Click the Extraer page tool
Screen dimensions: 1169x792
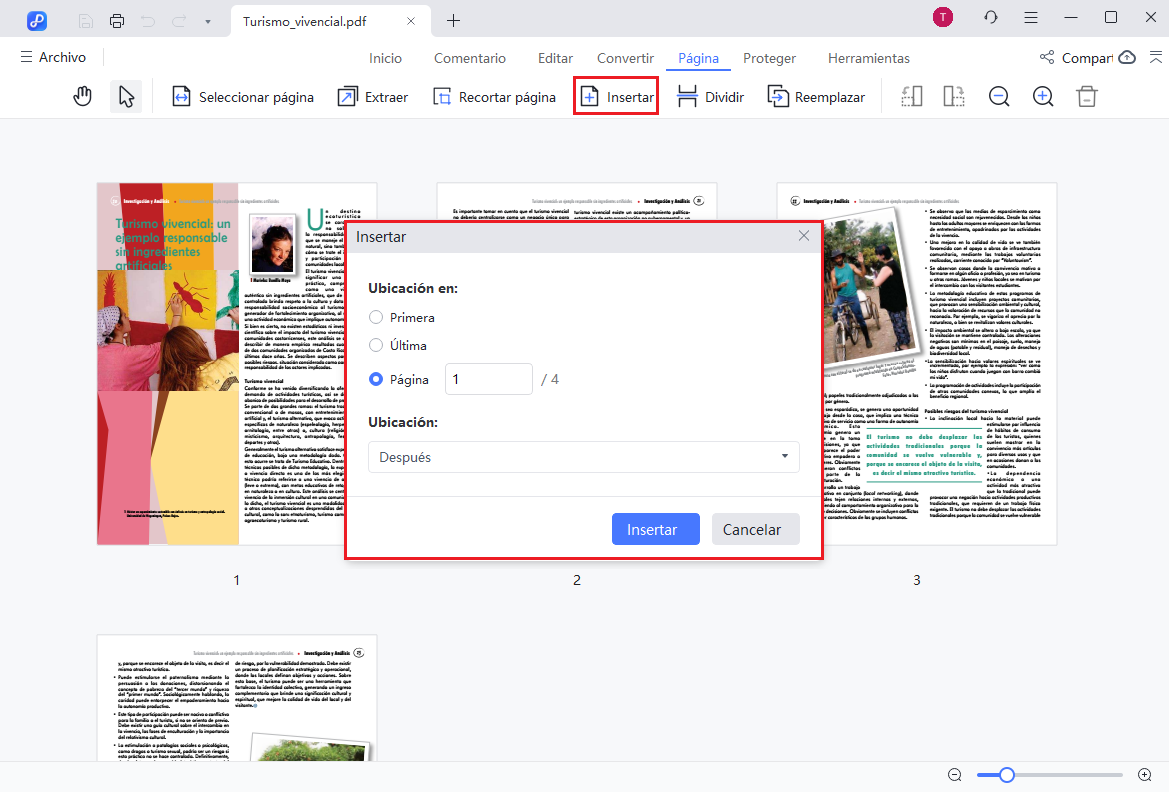(x=373, y=97)
